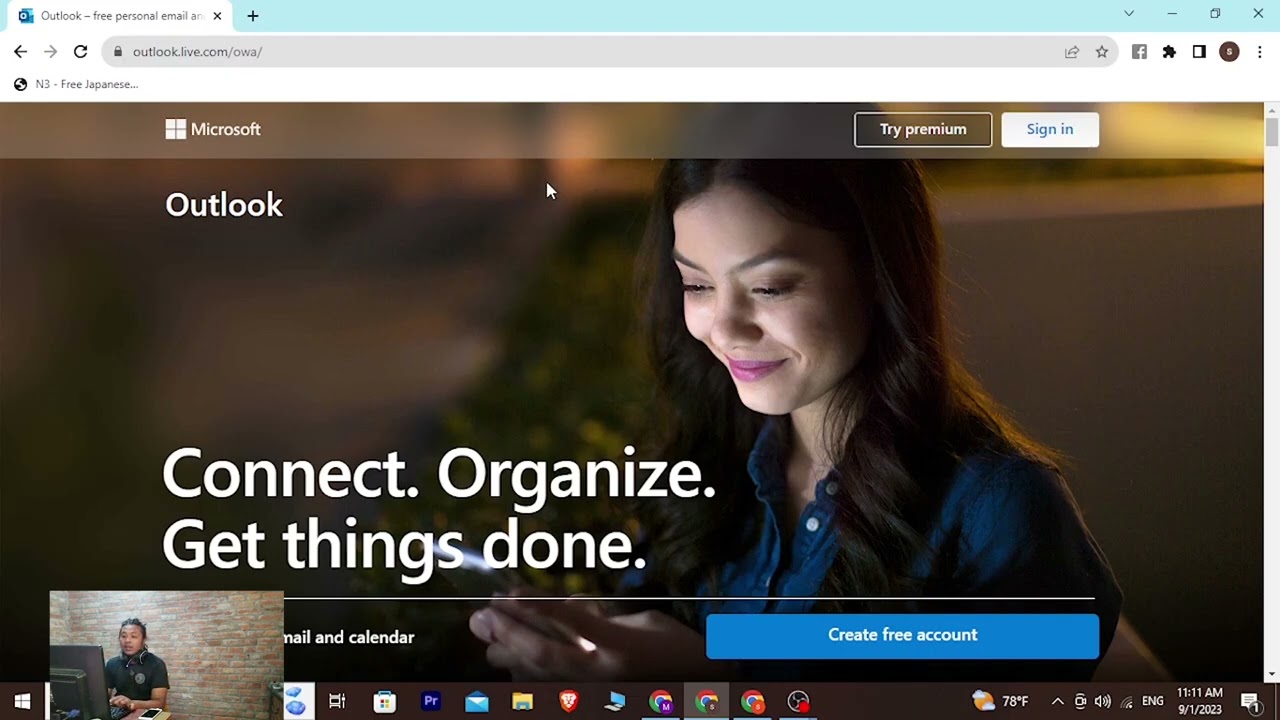Switch the ENG input language
Image resolution: width=1280 pixels, height=720 pixels.
point(1152,701)
